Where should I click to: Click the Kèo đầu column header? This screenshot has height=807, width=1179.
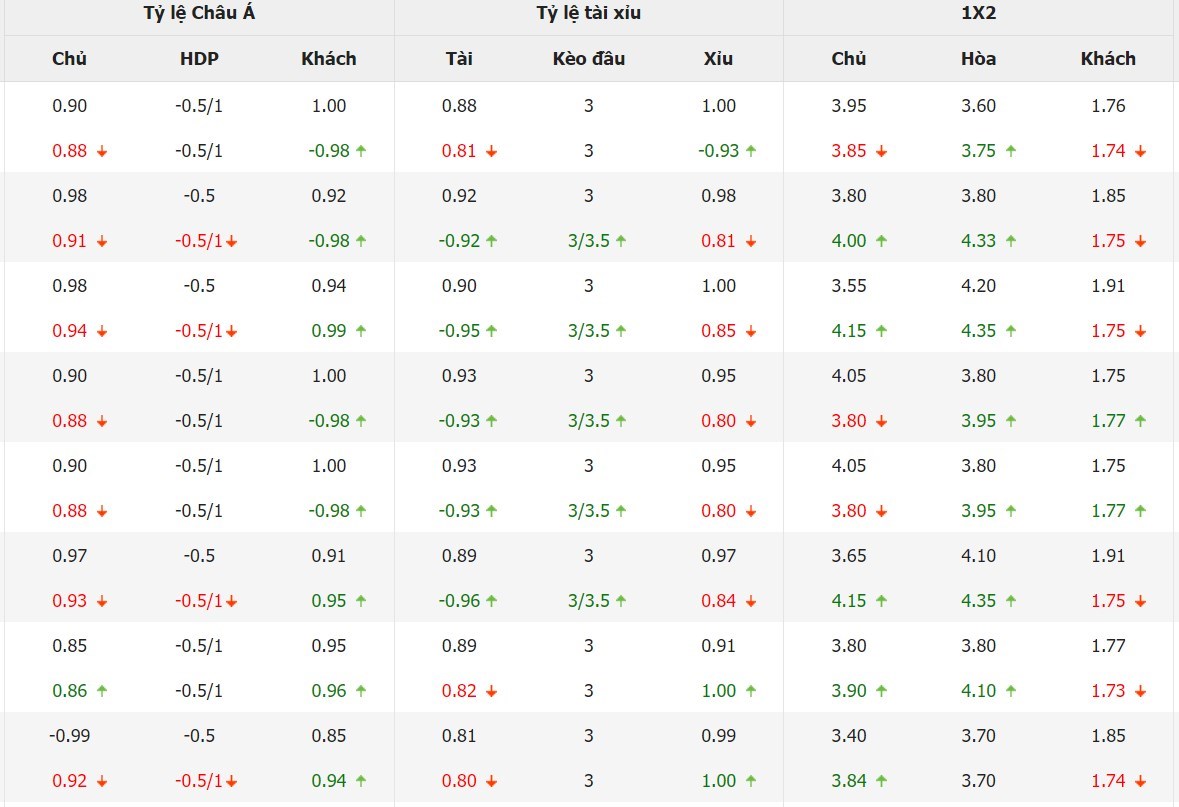pyautogui.click(x=589, y=59)
